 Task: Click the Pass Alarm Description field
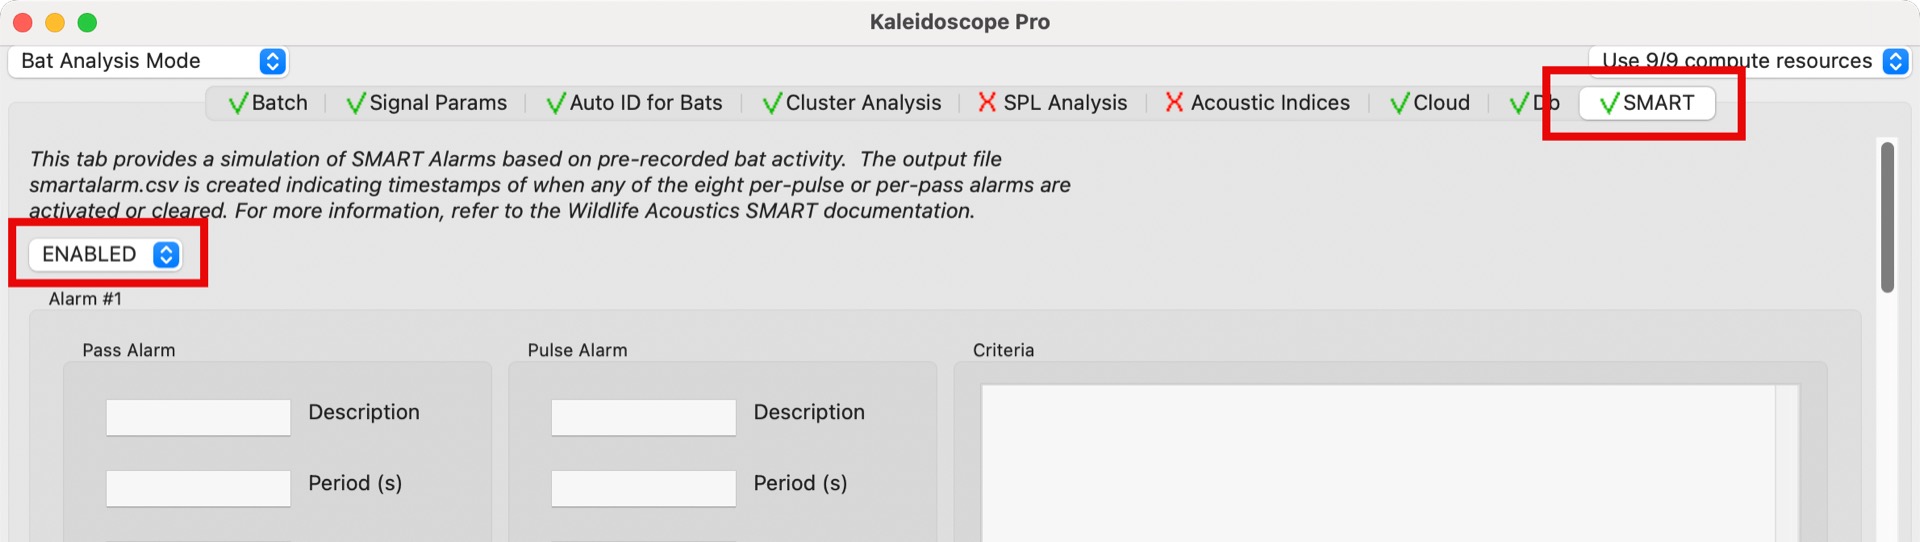198,417
